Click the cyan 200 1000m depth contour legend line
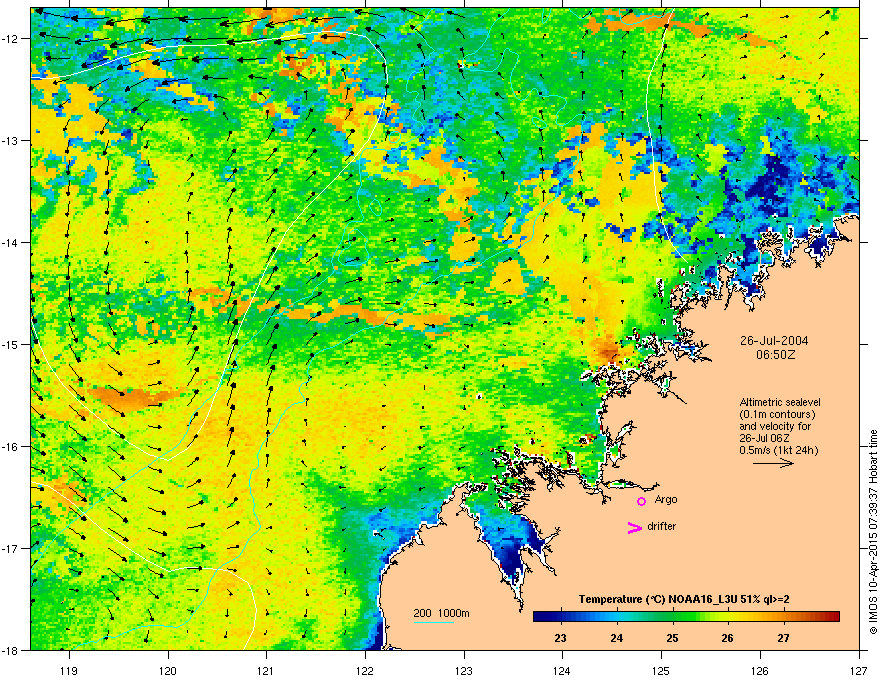This screenshot has width=880, height=680. click(x=433, y=622)
